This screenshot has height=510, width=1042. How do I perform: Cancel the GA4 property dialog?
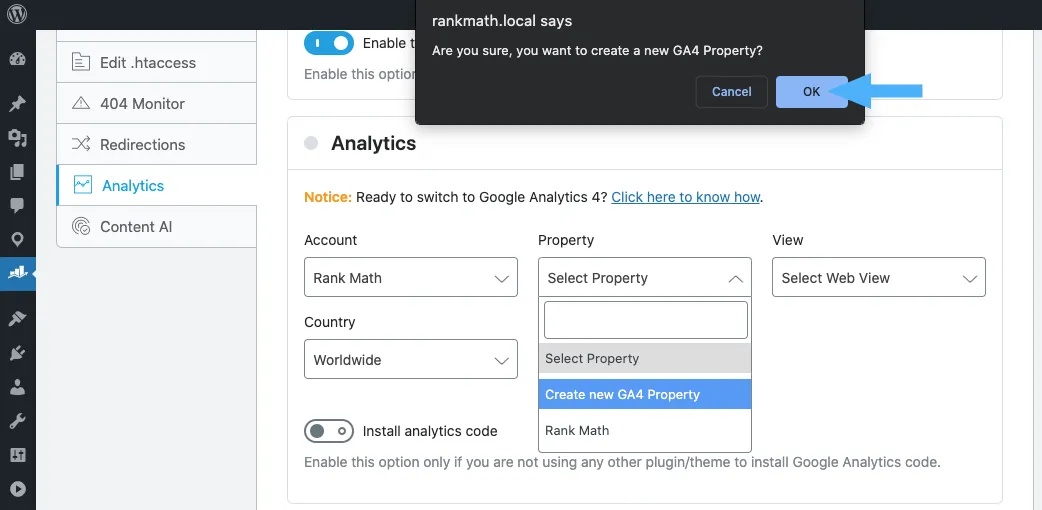pos(732,92)
